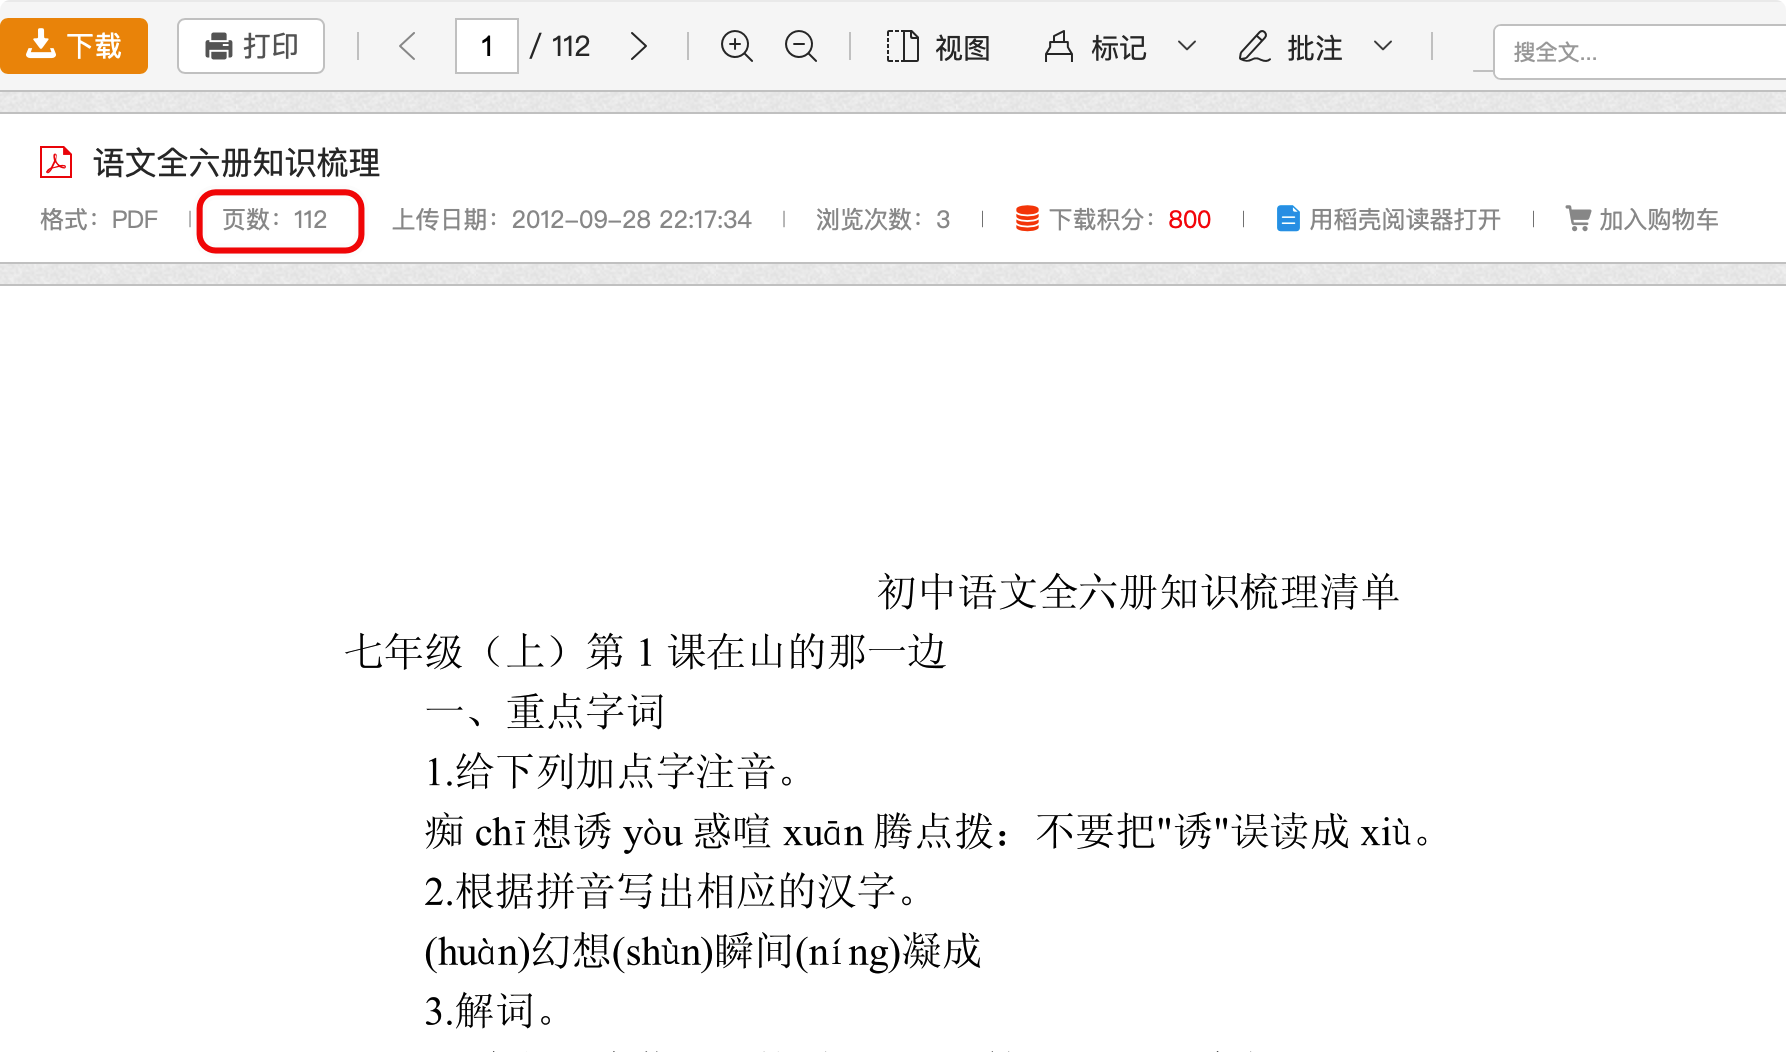Click the red PDF file icon
This screenshot has height=1052, width=1786.
pos(56,162)
